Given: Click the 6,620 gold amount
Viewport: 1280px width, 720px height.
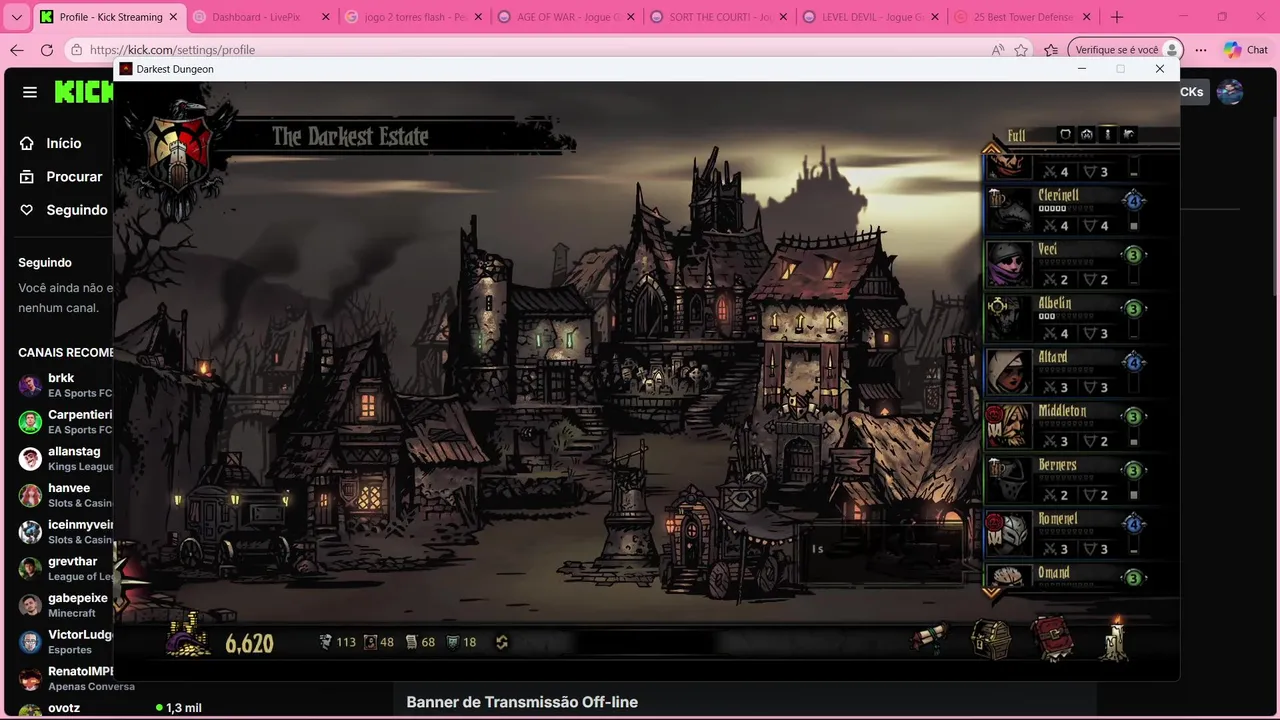Looking at the screenshot, I should 249,643.
